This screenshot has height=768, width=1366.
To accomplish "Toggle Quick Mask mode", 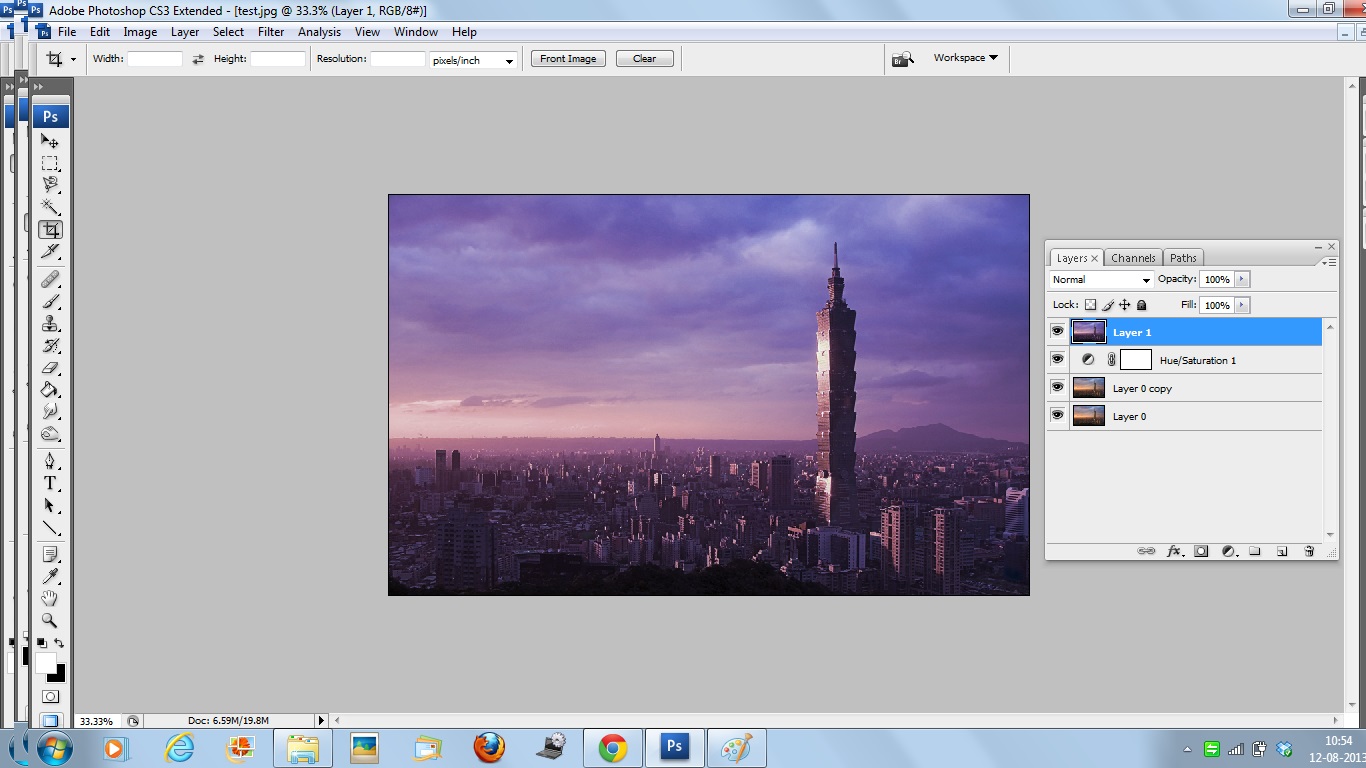I will tap(50, 696).
